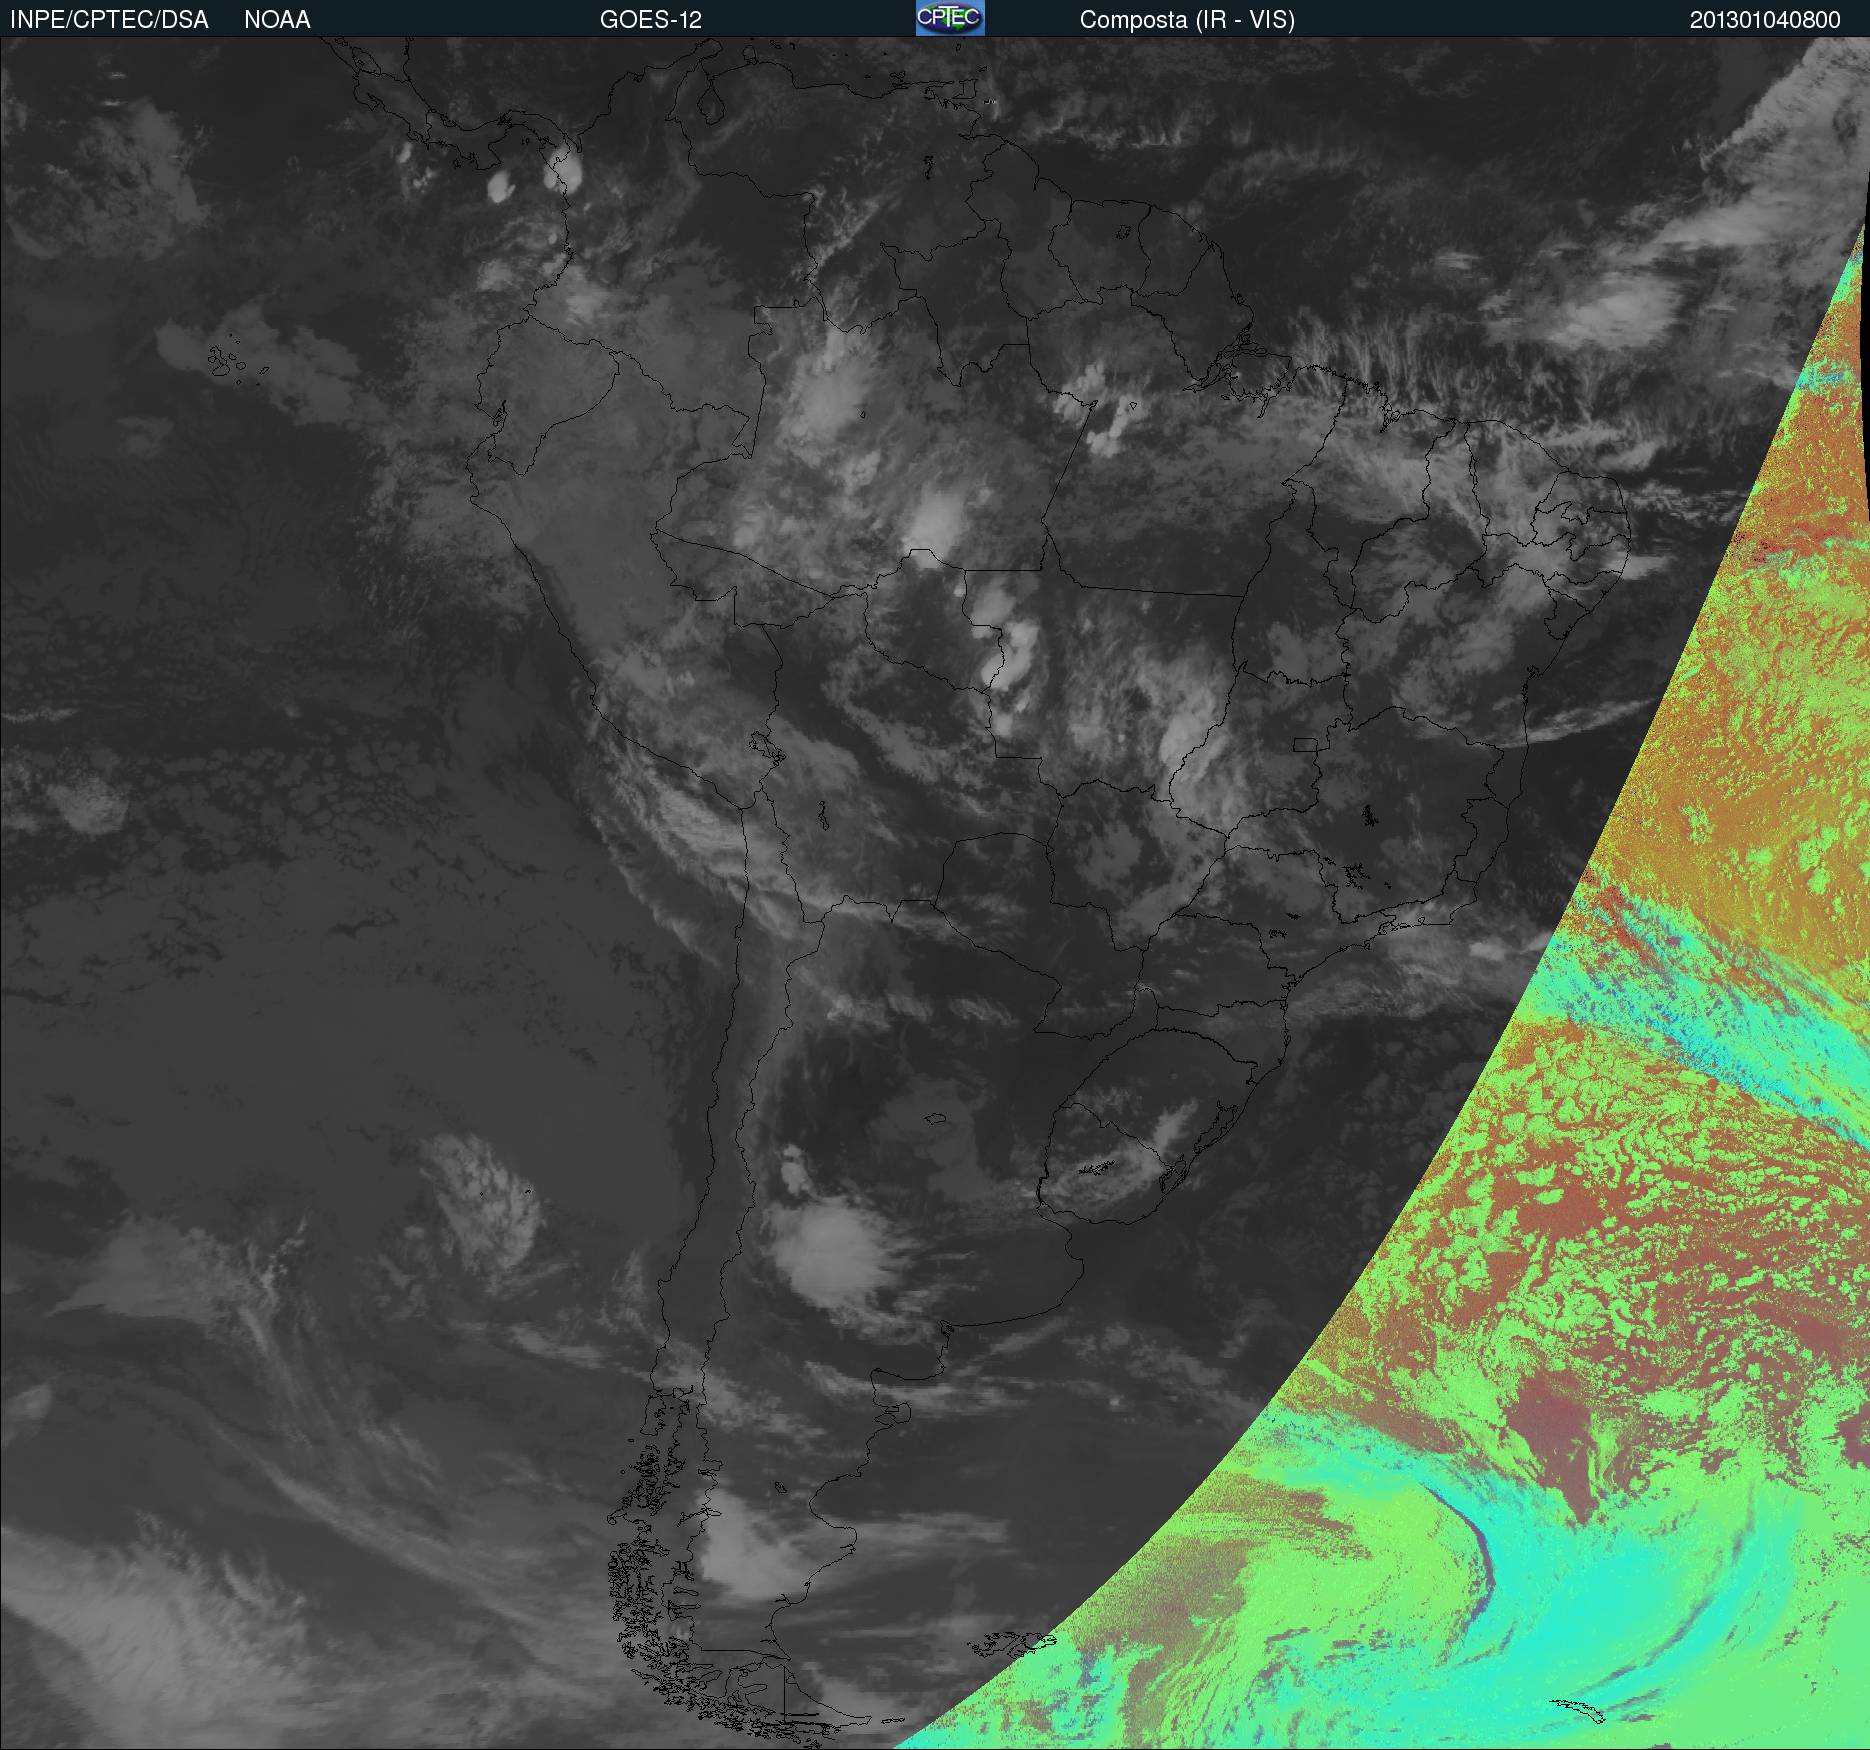Click the 201301040800 timestamp

coord(1765,20)
